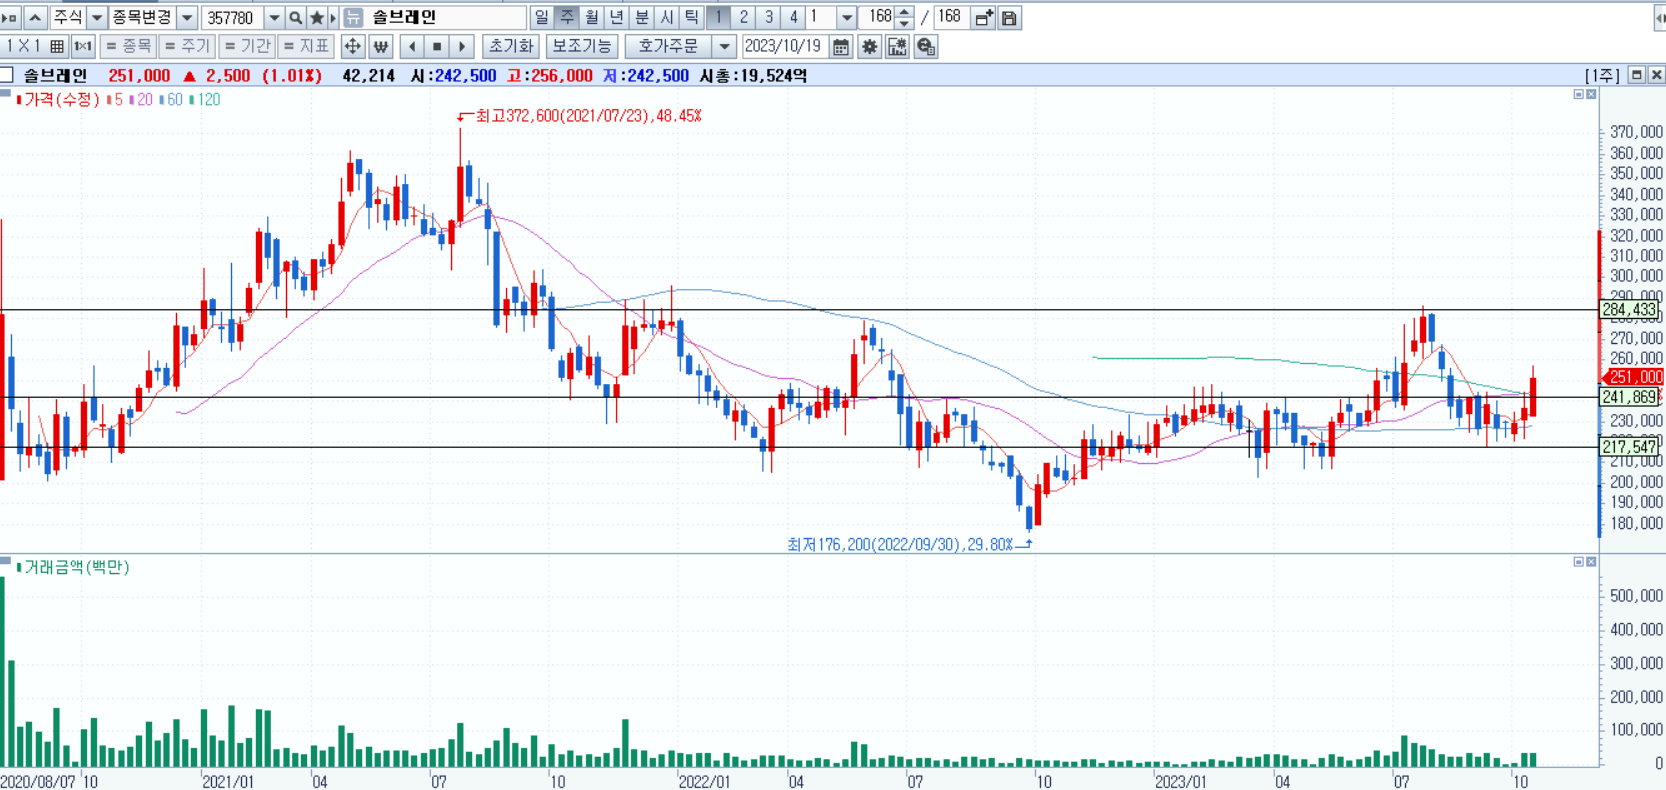
Task: Click the crosshair move tool icon
Action: pyautogui.click(x=352, y=46)
